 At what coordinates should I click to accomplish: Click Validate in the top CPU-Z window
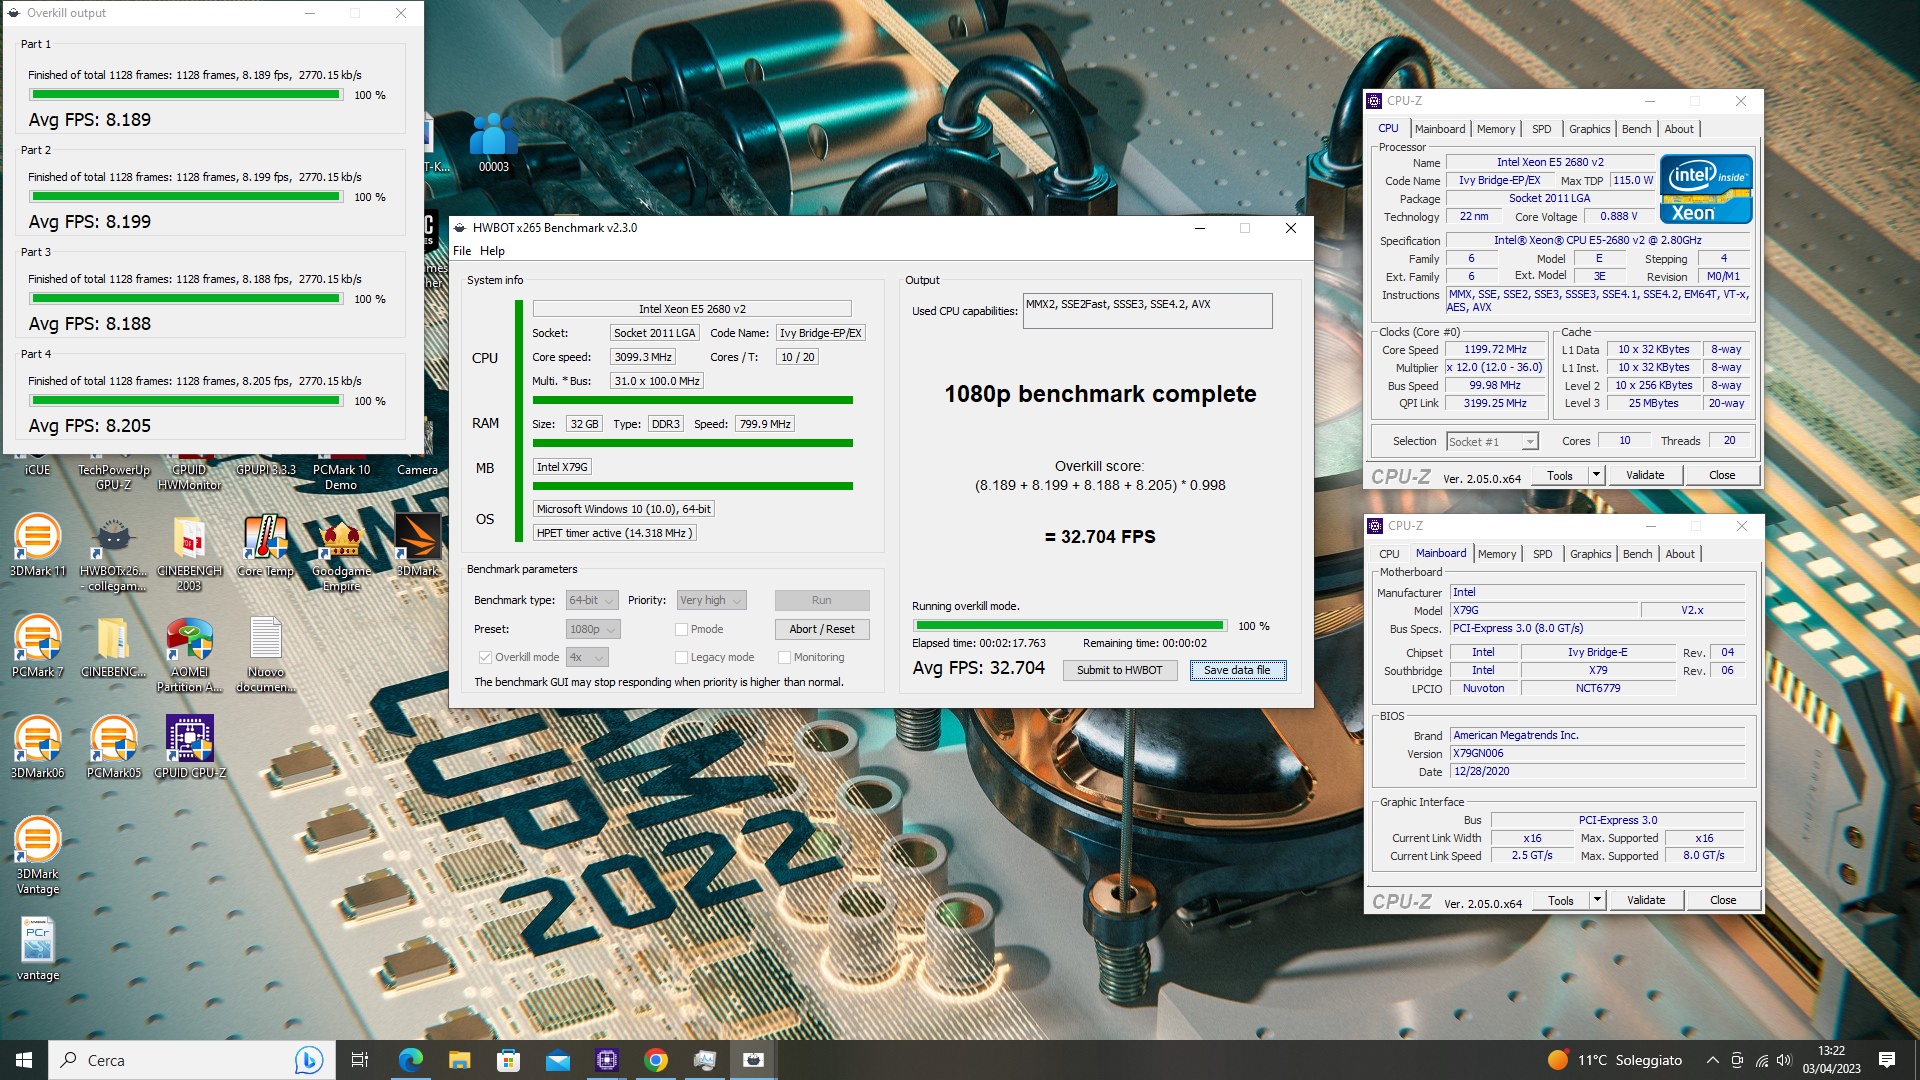(x=1645, y=475)
